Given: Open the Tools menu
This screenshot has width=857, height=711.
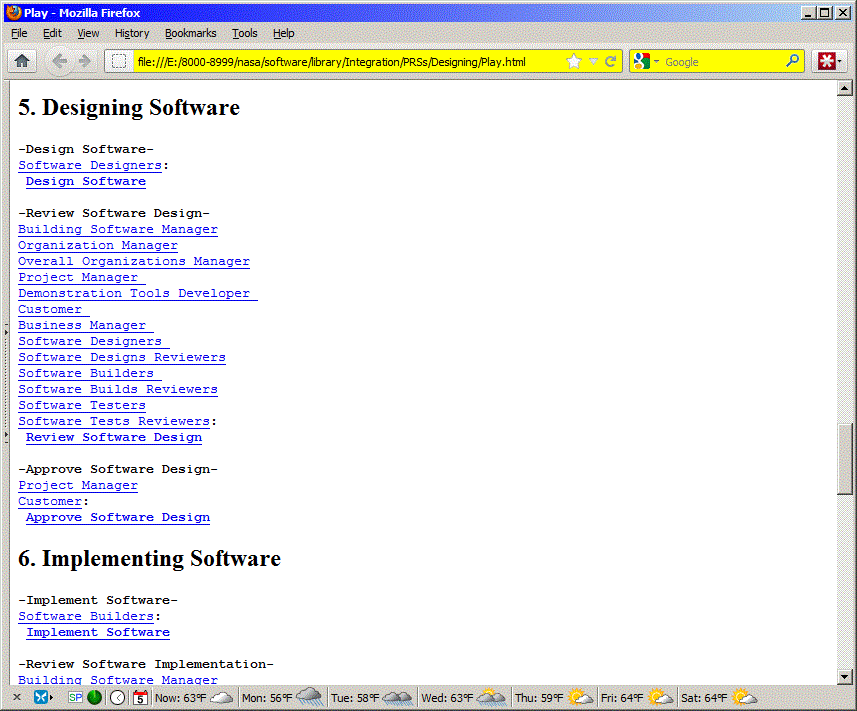Looking at the screenshot, I should pyautogui.click(x=244, y=33).
